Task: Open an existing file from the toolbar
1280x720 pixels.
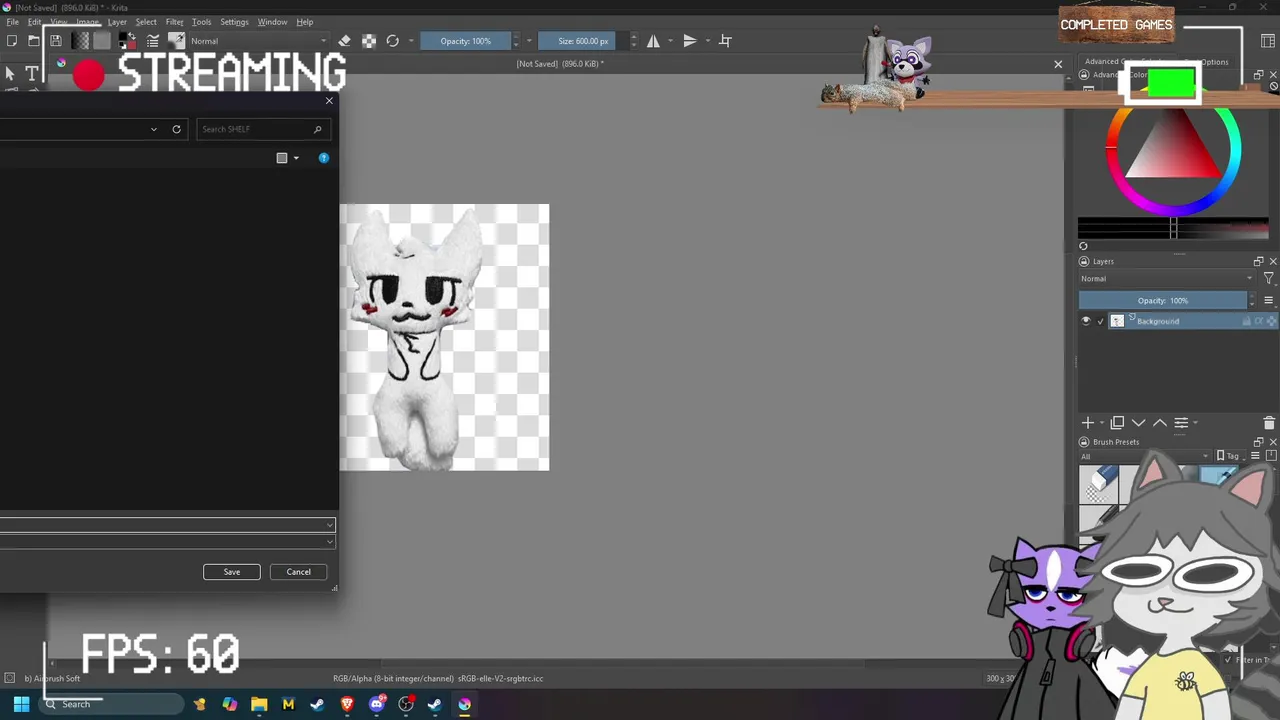Action: click(x=34, y=41)
